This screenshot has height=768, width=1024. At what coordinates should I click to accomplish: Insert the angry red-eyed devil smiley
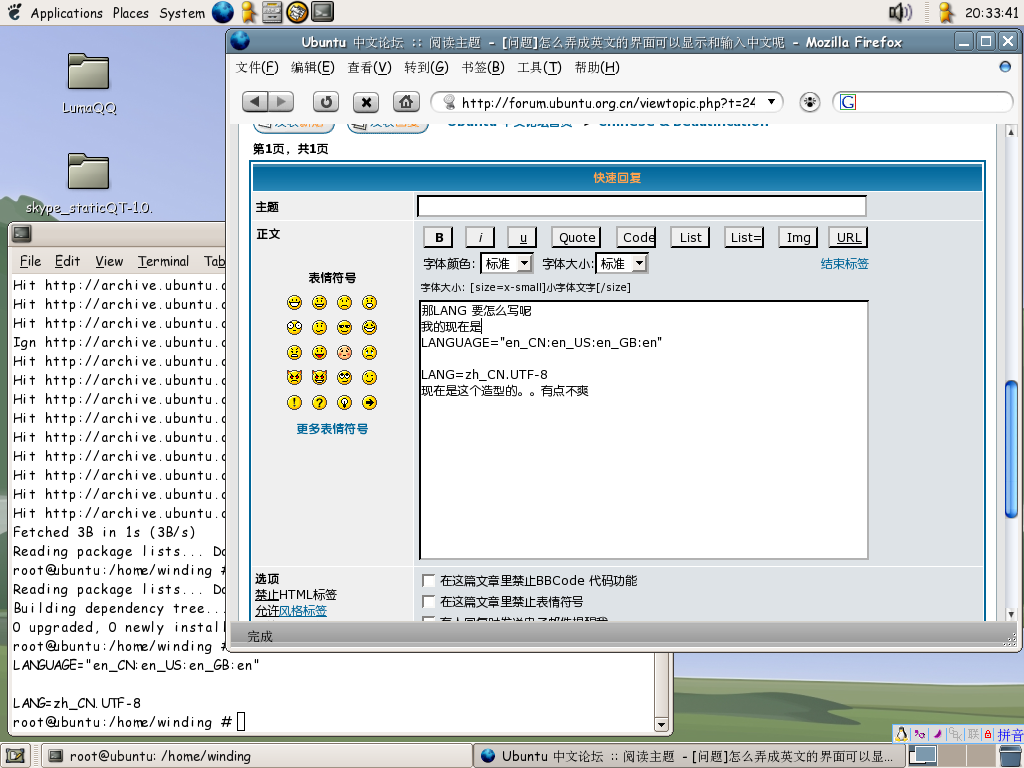coord(295,377)
